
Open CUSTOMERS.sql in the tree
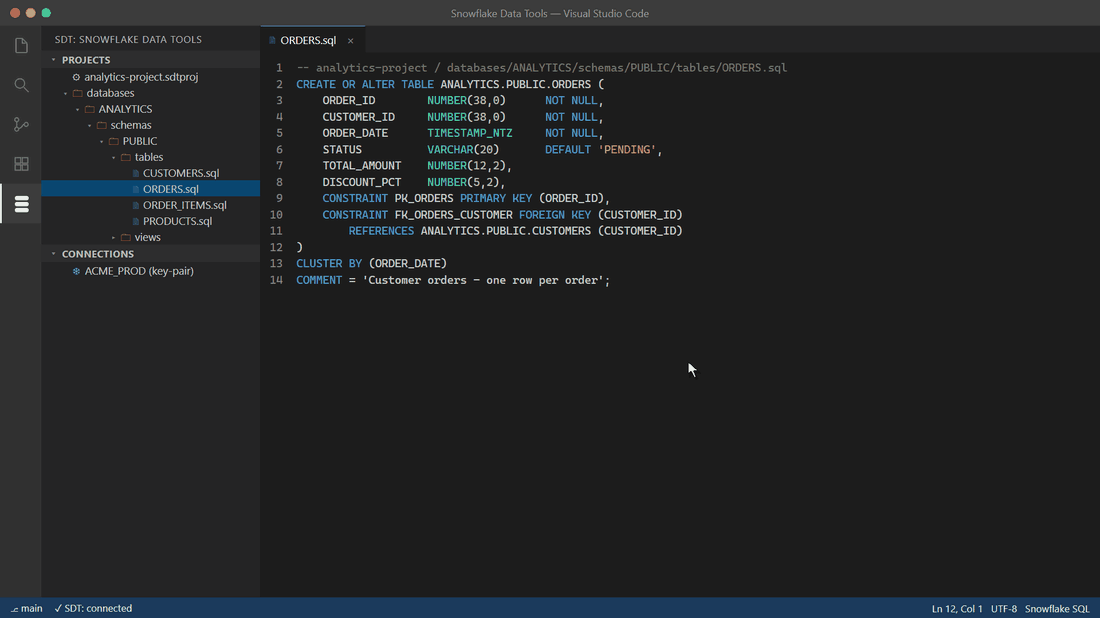[x=181, y=173]
